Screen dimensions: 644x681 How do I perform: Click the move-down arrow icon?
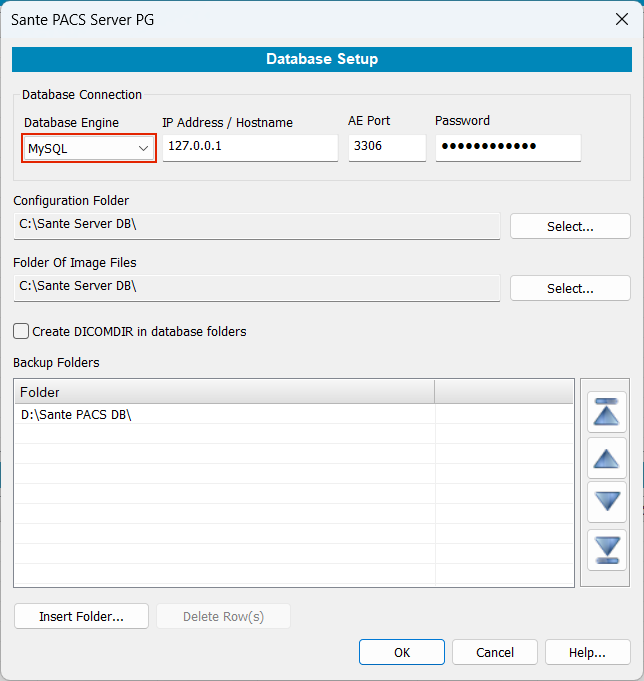coord(607,503)
